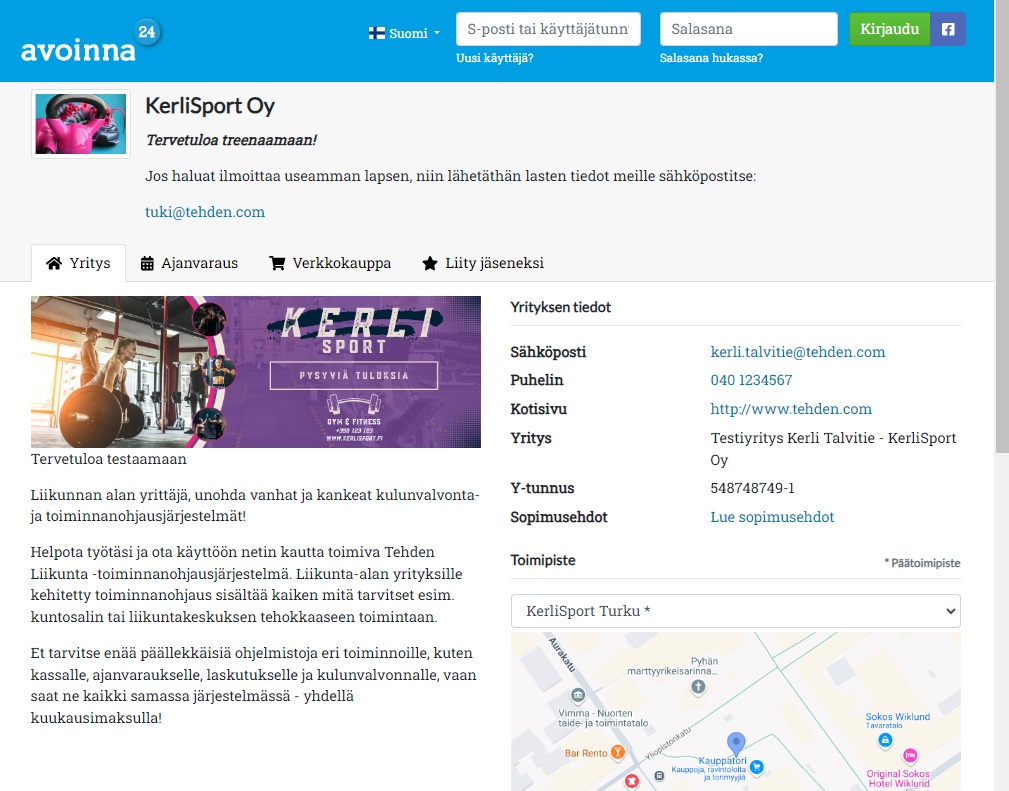Click the * Päätoimipiste note

[x=922, y=563]
